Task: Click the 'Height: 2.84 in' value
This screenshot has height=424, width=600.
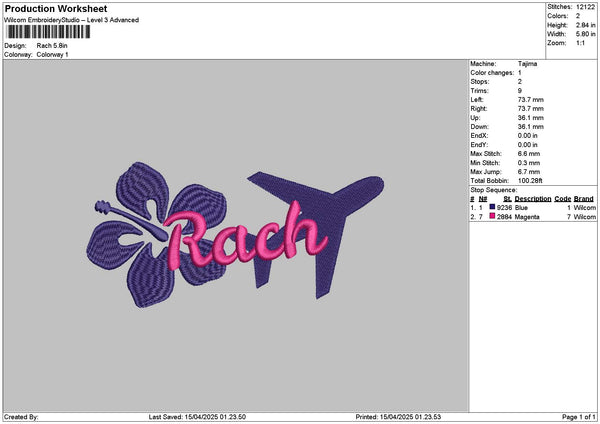Action: (585, 25)
